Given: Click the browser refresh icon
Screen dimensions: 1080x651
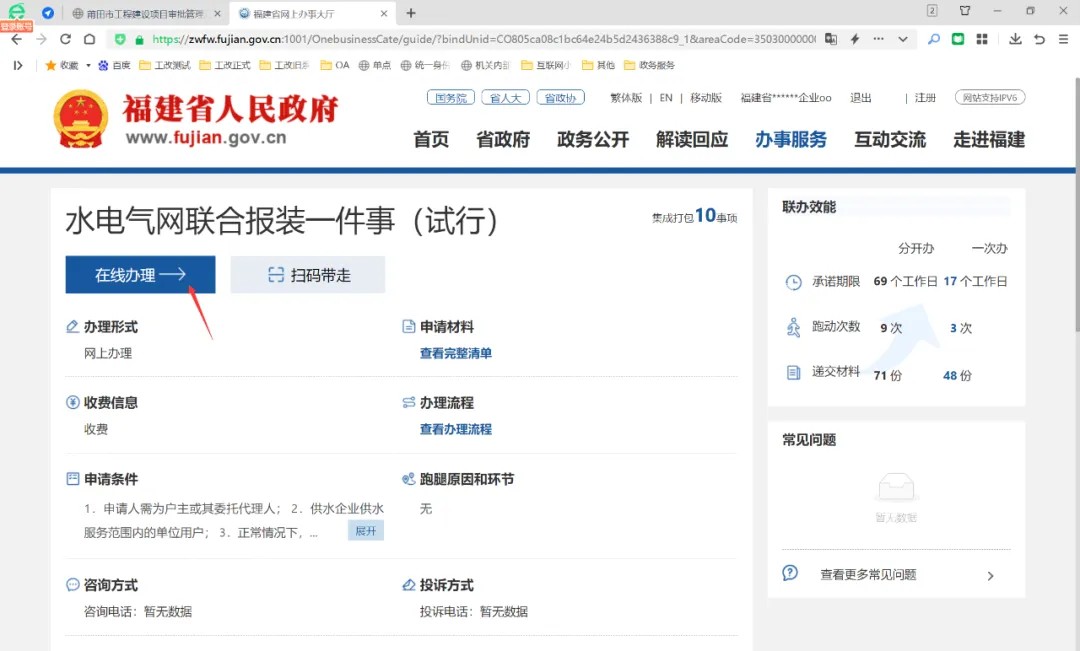Looking at the screenshot, I should [x=65, y=39].
